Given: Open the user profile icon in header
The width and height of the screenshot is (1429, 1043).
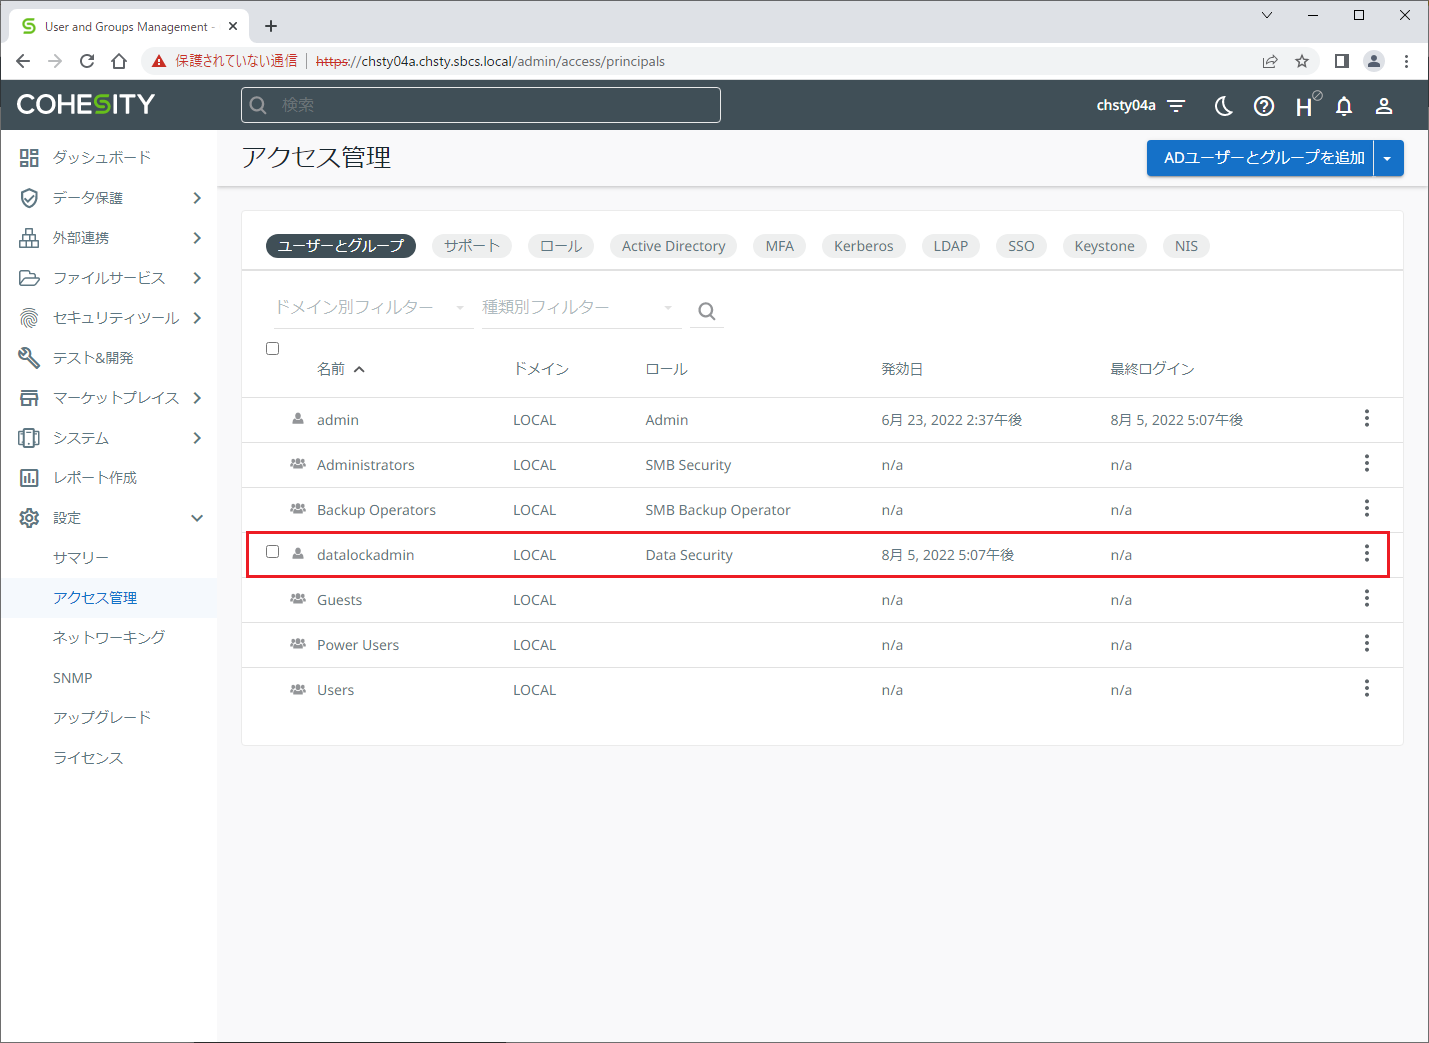Looking at the screenshot, I should click(1384, 106).
